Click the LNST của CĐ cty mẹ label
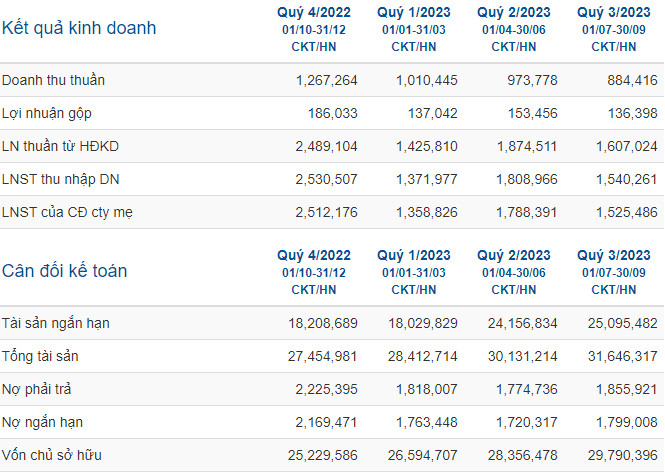The height and width of the screenshot is (474, 665). tap(67, 212)
